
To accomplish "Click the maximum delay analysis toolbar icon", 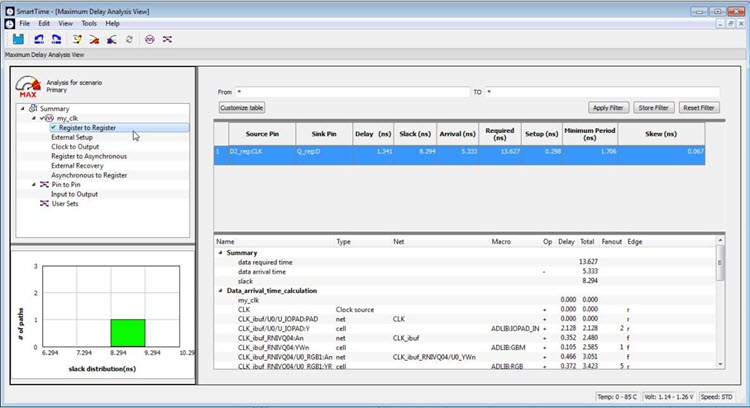I will (94, 39).
